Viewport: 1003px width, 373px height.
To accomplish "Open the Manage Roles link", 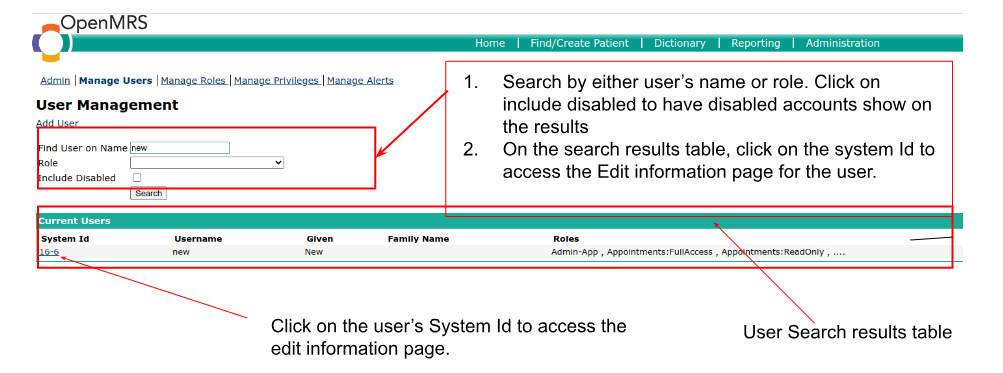I will (x=194, y=81).
